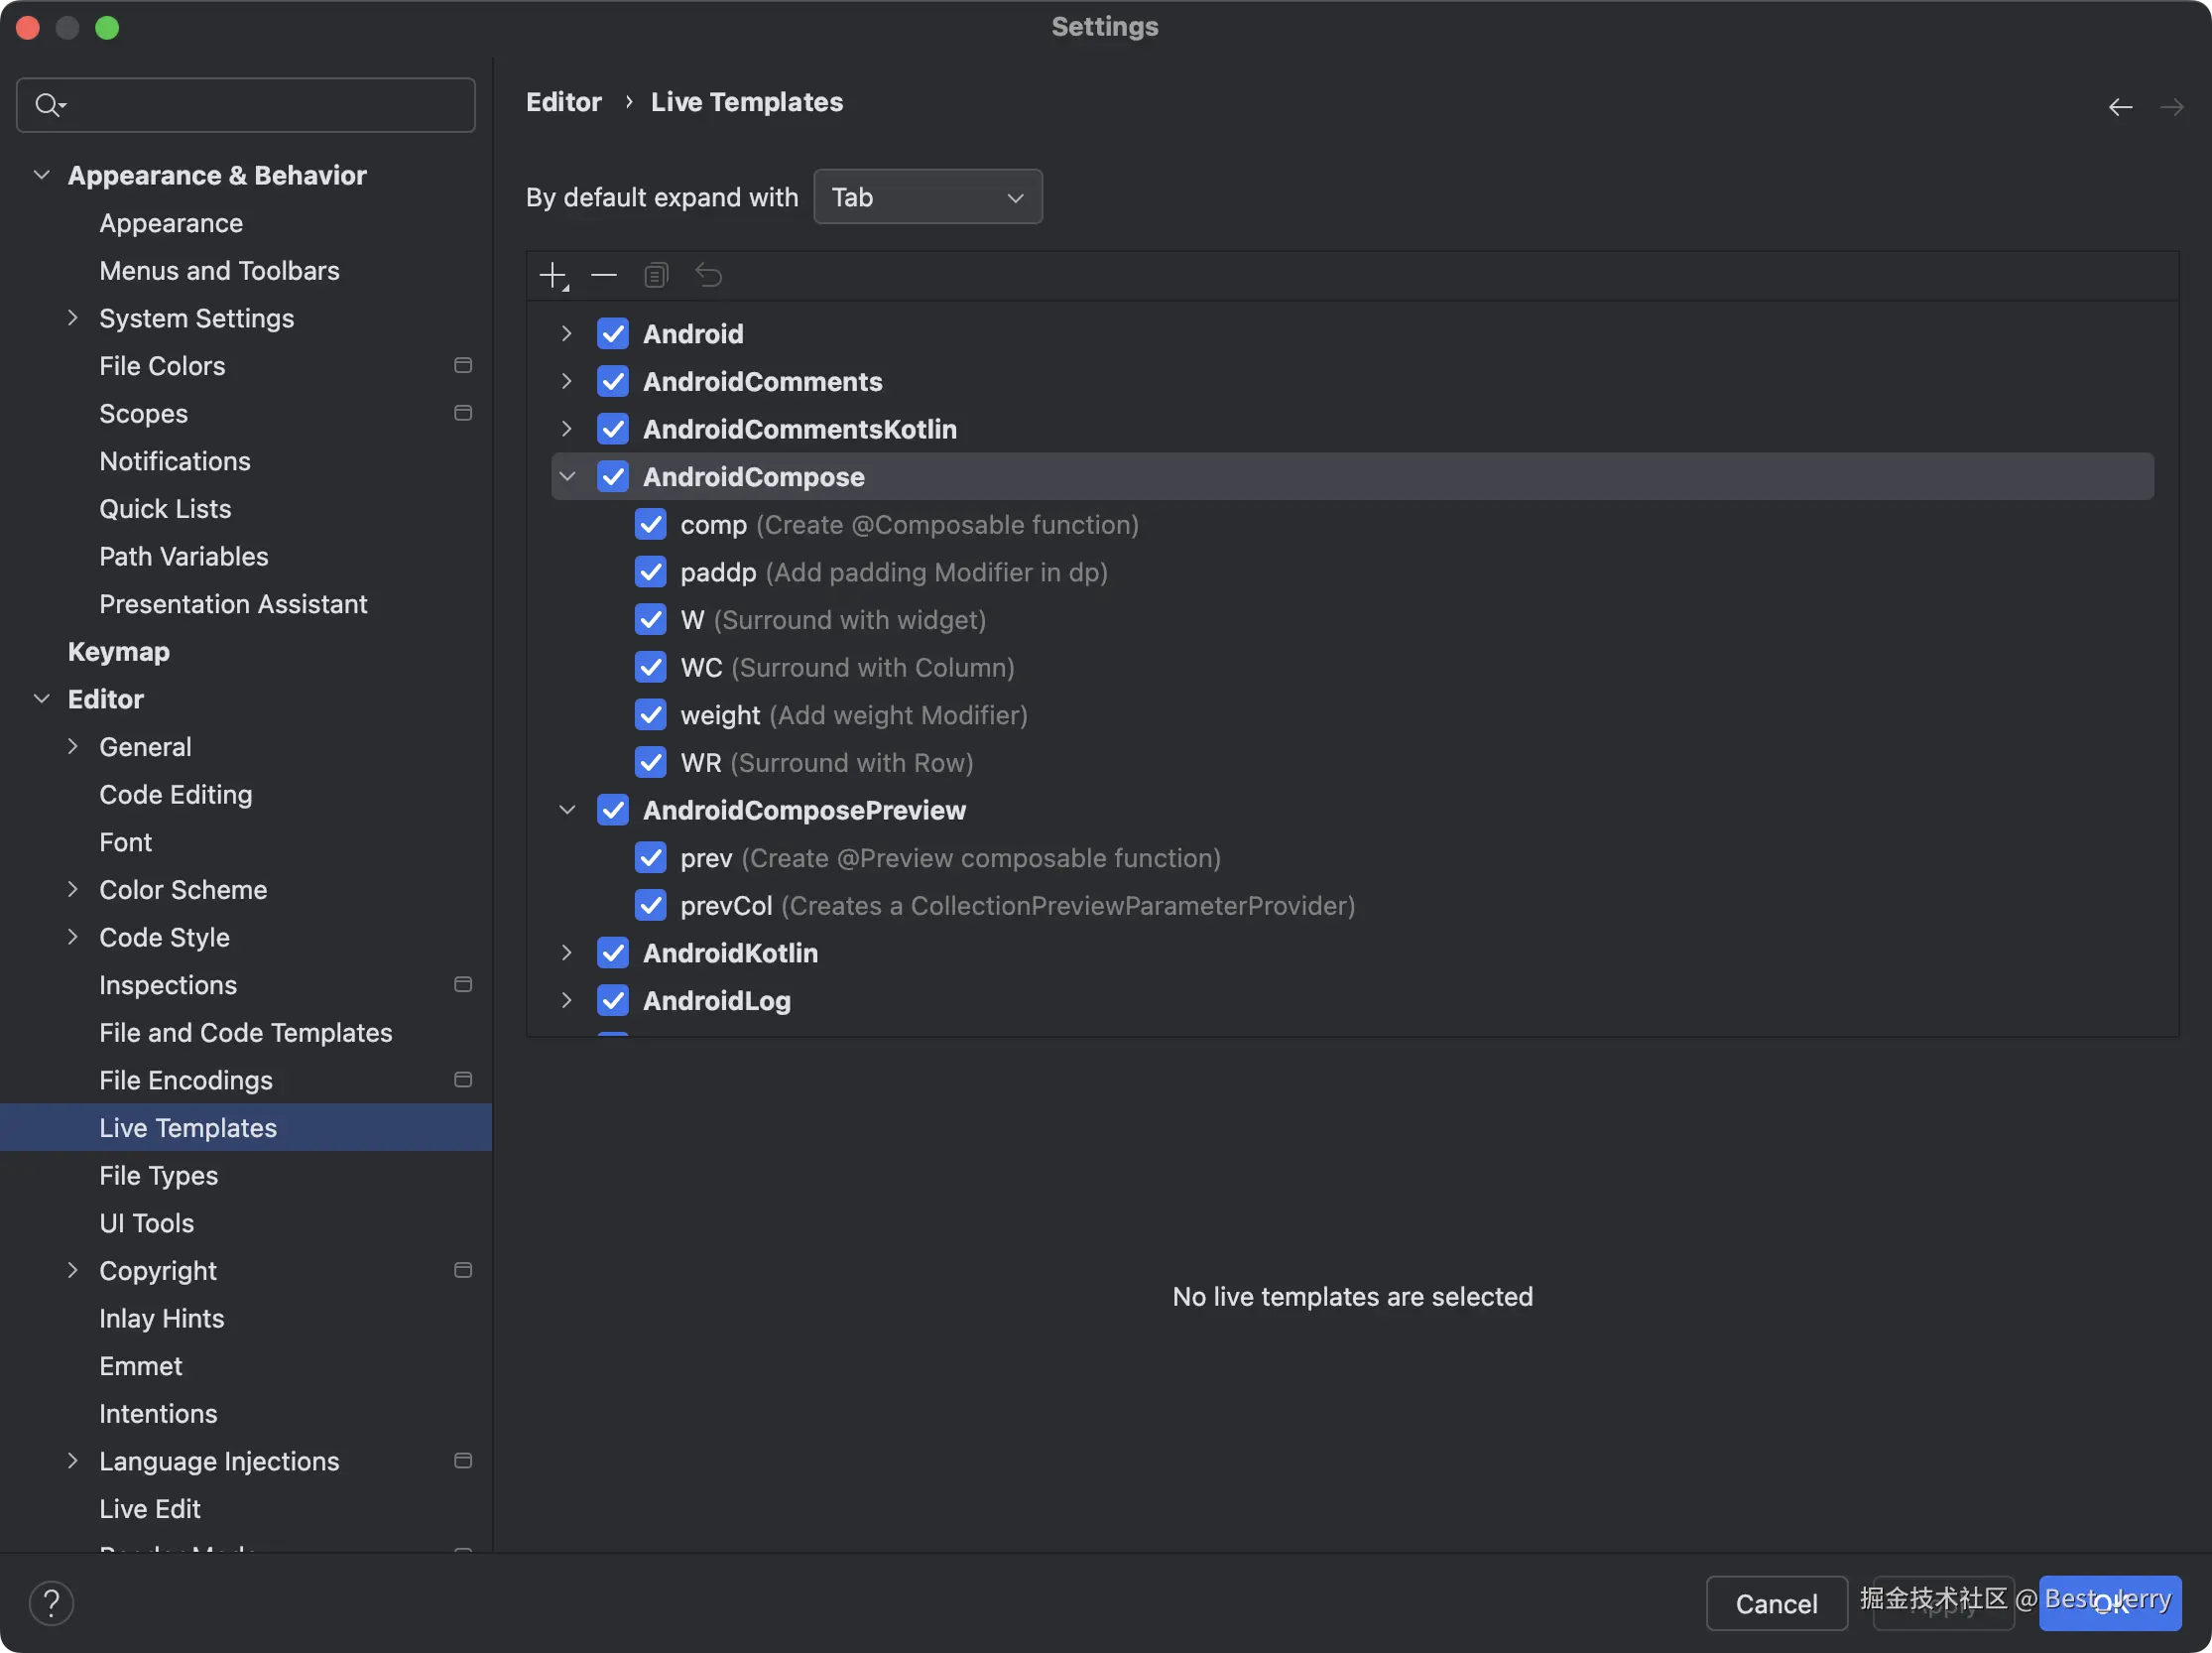This screenshot has width=2212, height=1653.
Task: Click the Cancel button
Action: click(x=1775, y=1603)
